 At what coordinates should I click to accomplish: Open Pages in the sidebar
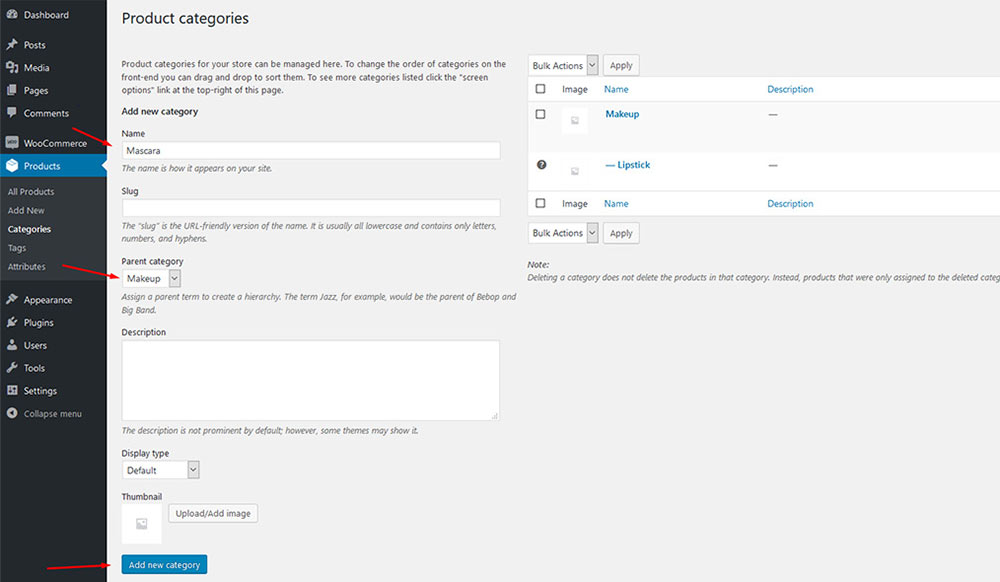point(36,91)
